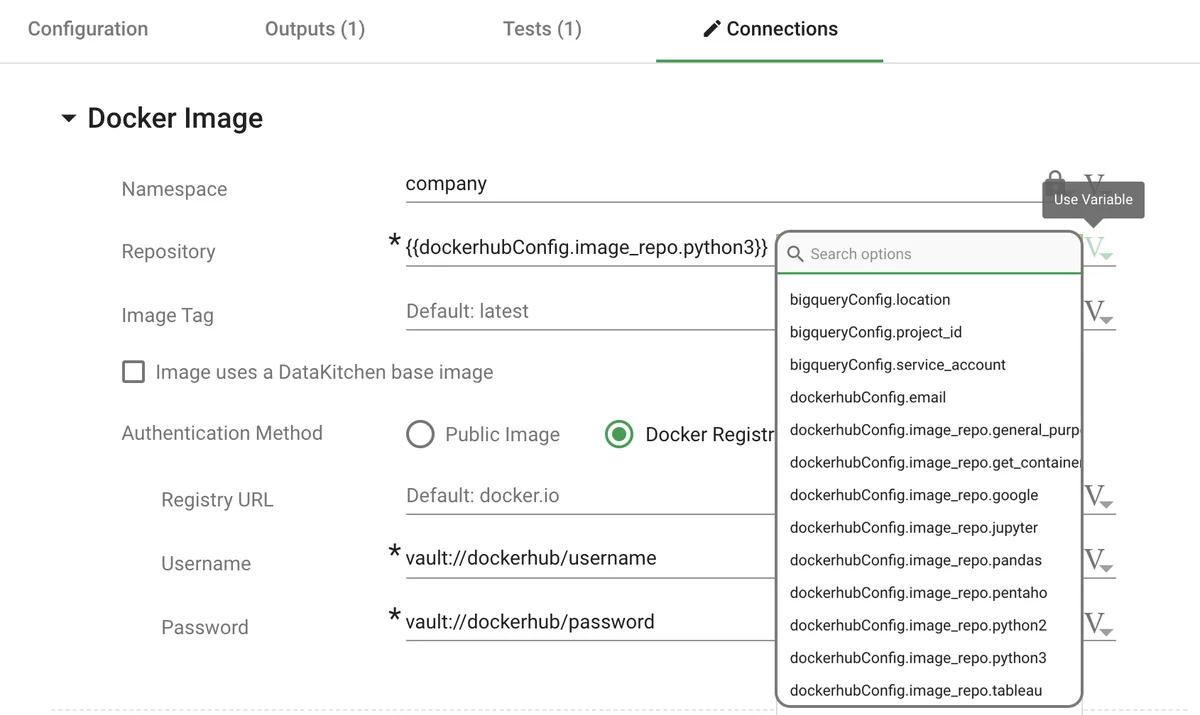Enable 'Image uses a DataKitchen base image'
Viewport: 1200px width, 715px height.
pyautogui.click(x=133, y=372)
